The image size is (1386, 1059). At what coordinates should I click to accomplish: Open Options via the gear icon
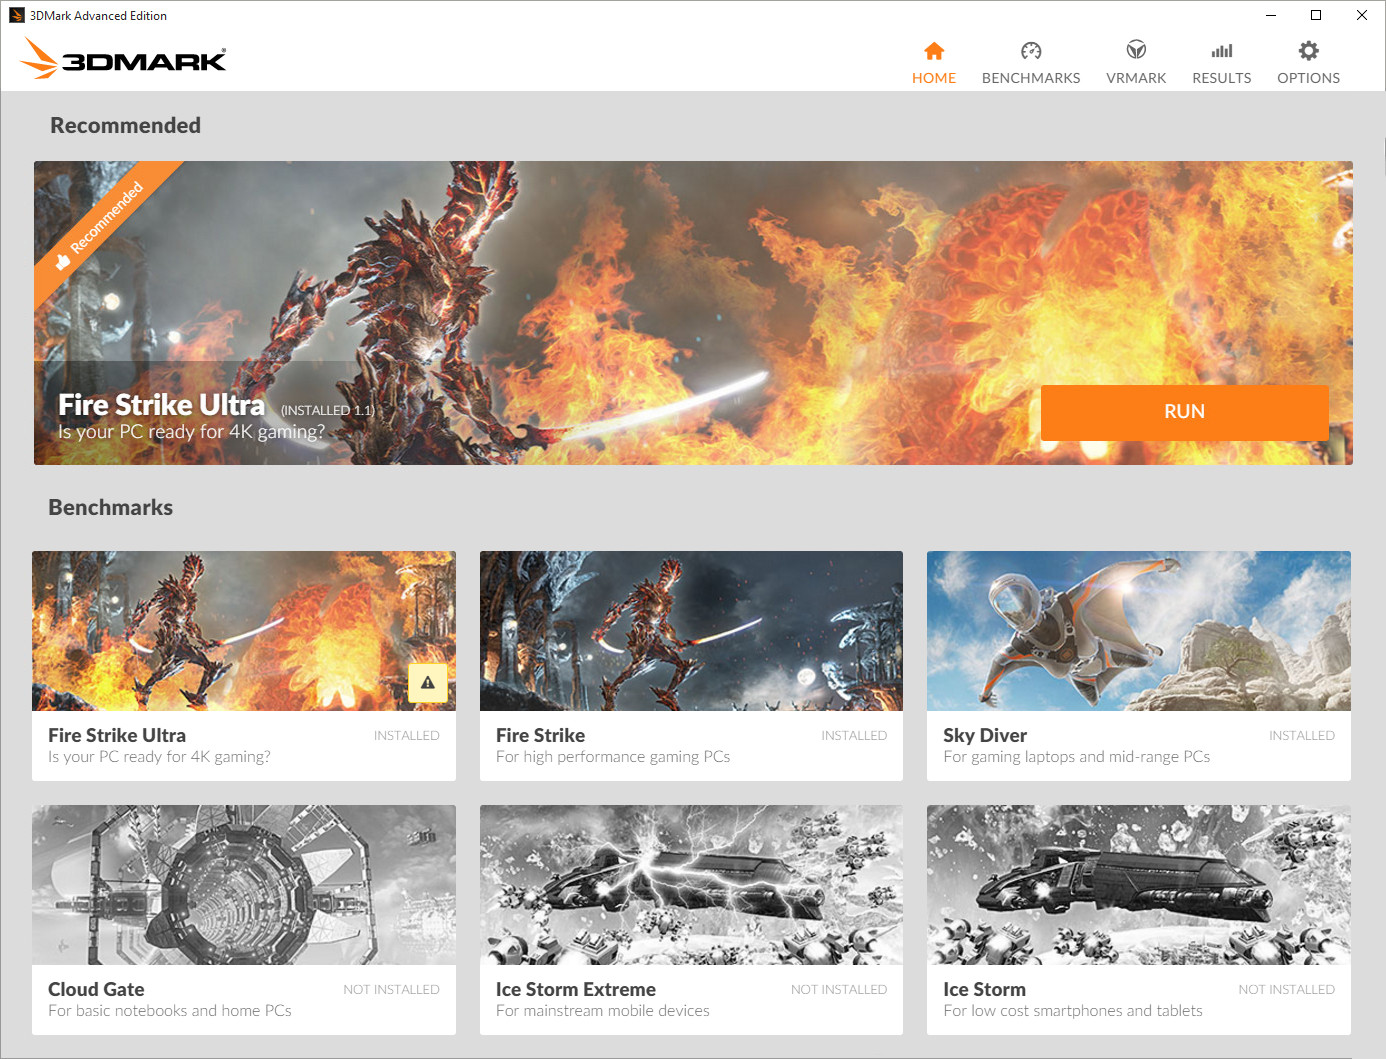(1308, 51)
